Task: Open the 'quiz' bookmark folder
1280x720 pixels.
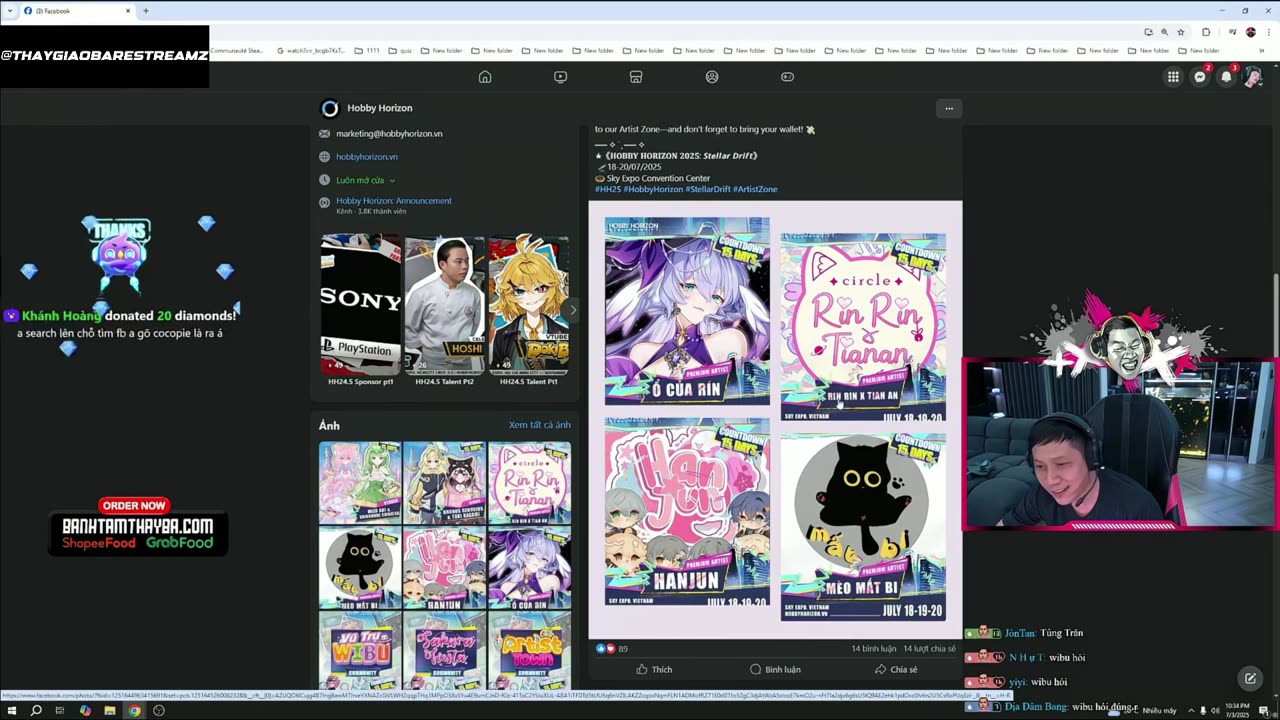Action: (x=400, y=50)
